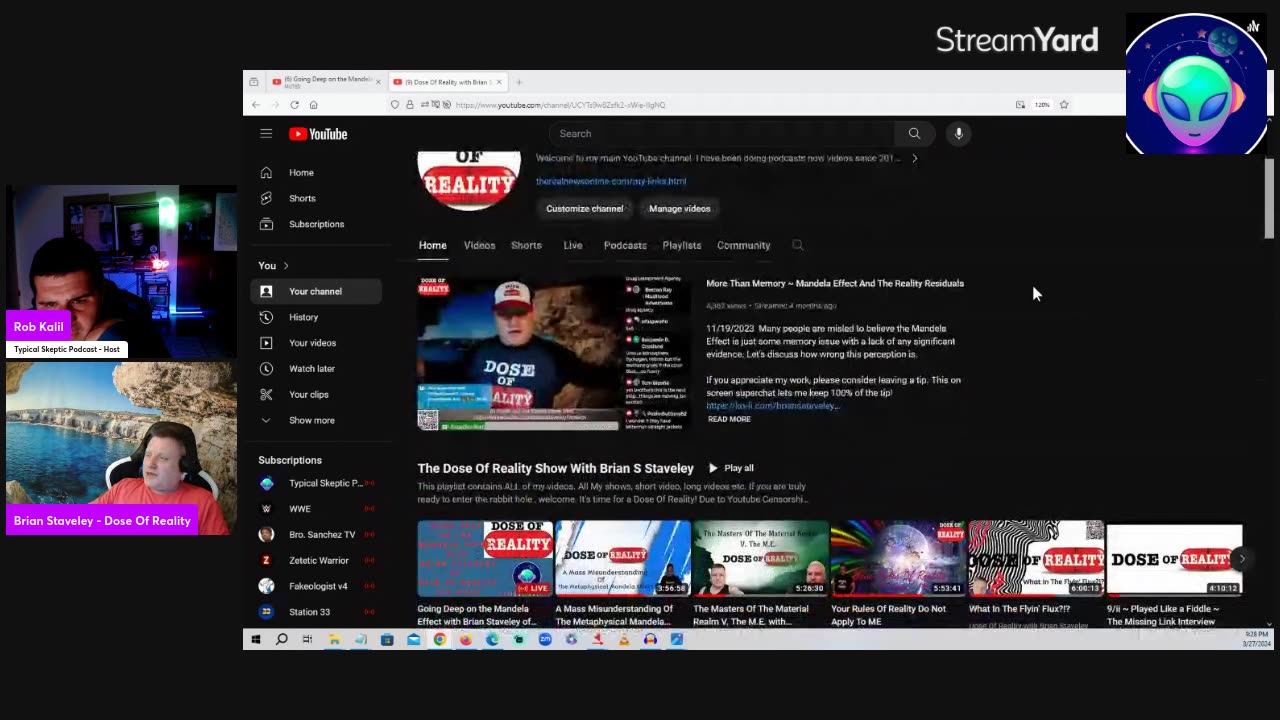Screen dimensions: 1280x720
Task: Open More Than Memory video title
Action: pyautogui.click(x=835, y=283)
